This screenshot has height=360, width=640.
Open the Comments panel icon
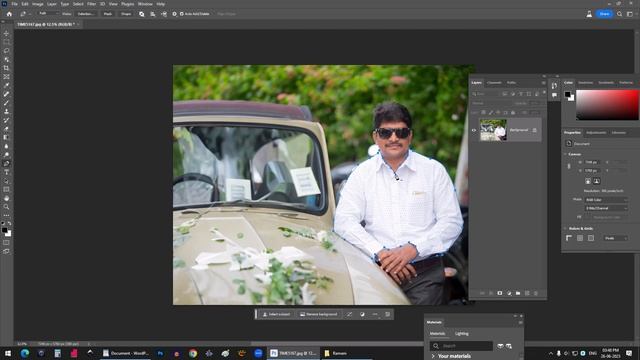[x=554, y=95]
